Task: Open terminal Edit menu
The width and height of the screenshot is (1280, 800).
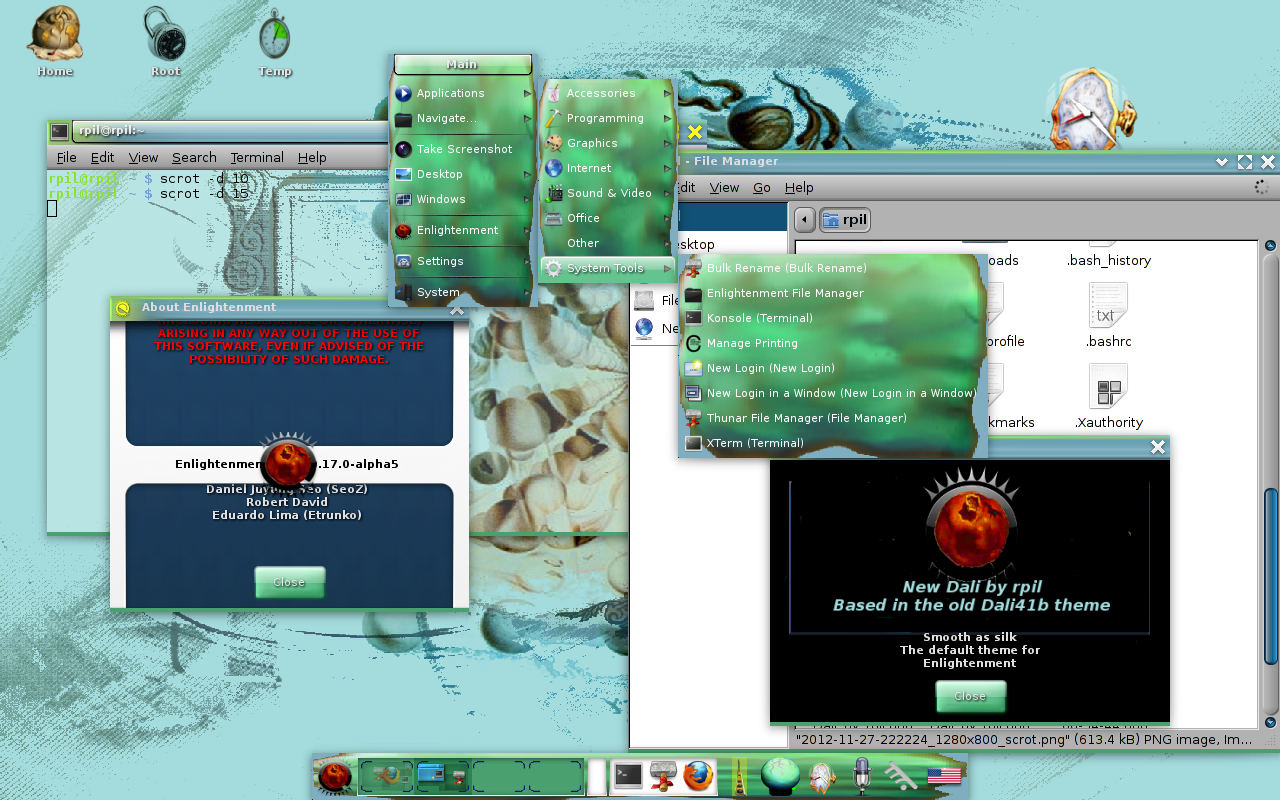Action: pyautogui.click(x=102, y=157)
